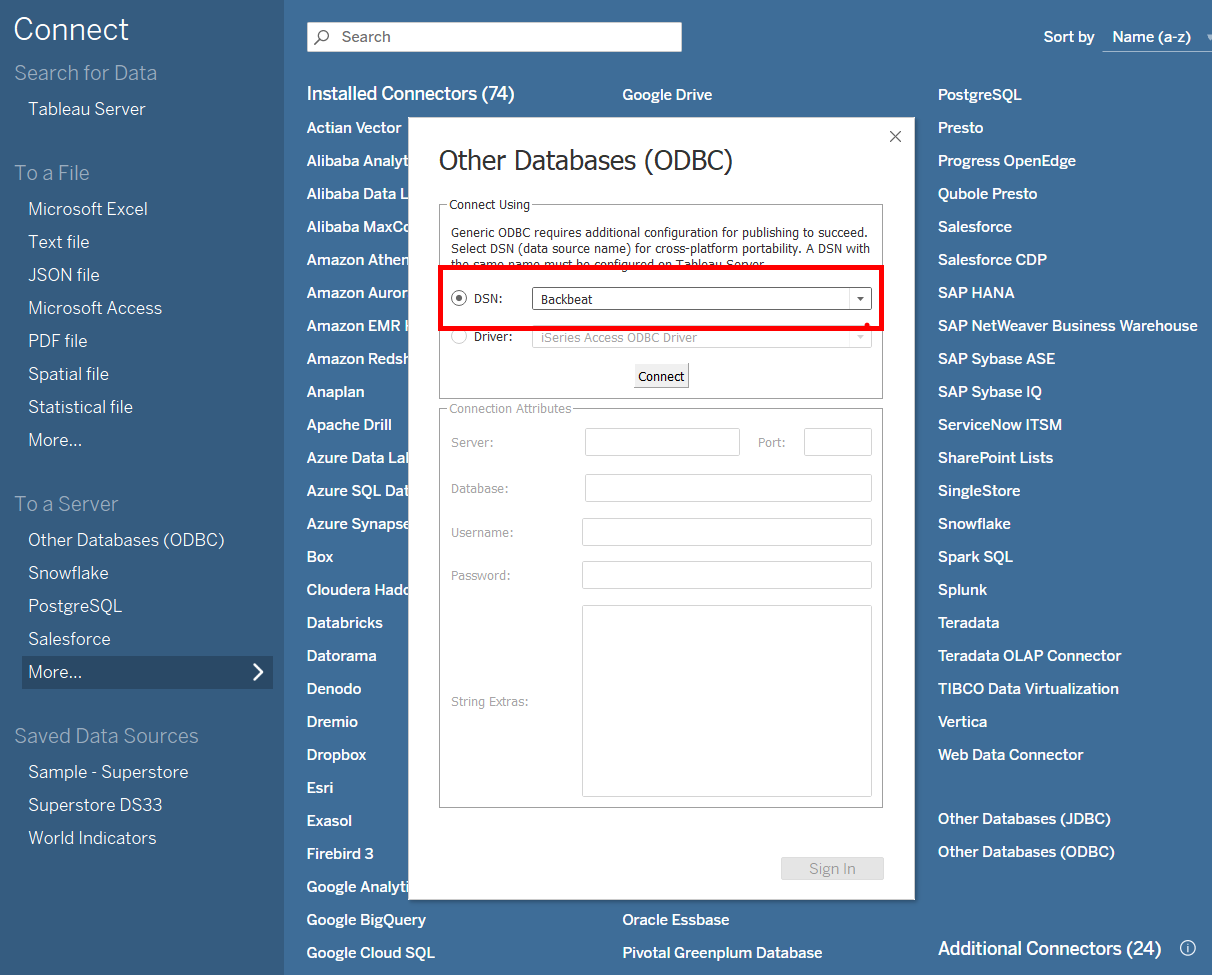The height and width of the screenshot is (975, 1212).
Task: Click the Additional Connectors info icon
Action: (x=1188, y=948)
